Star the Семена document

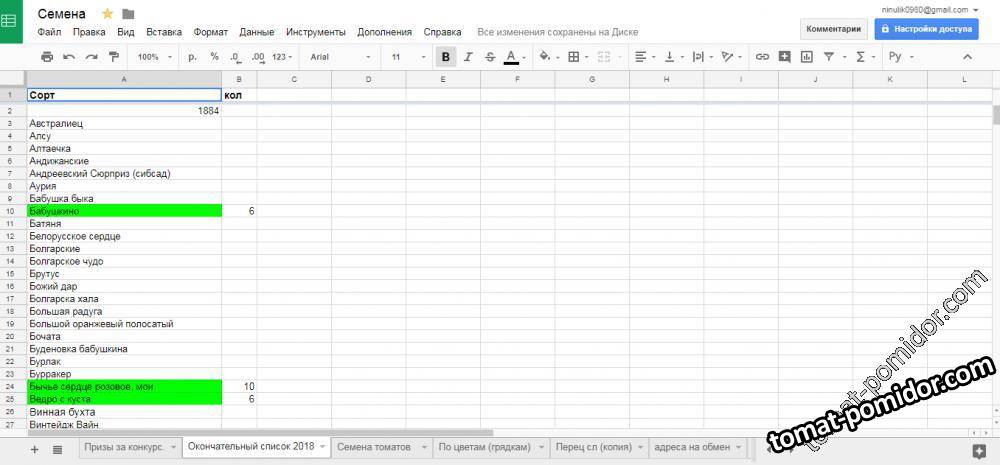click(x=107, y=14)
